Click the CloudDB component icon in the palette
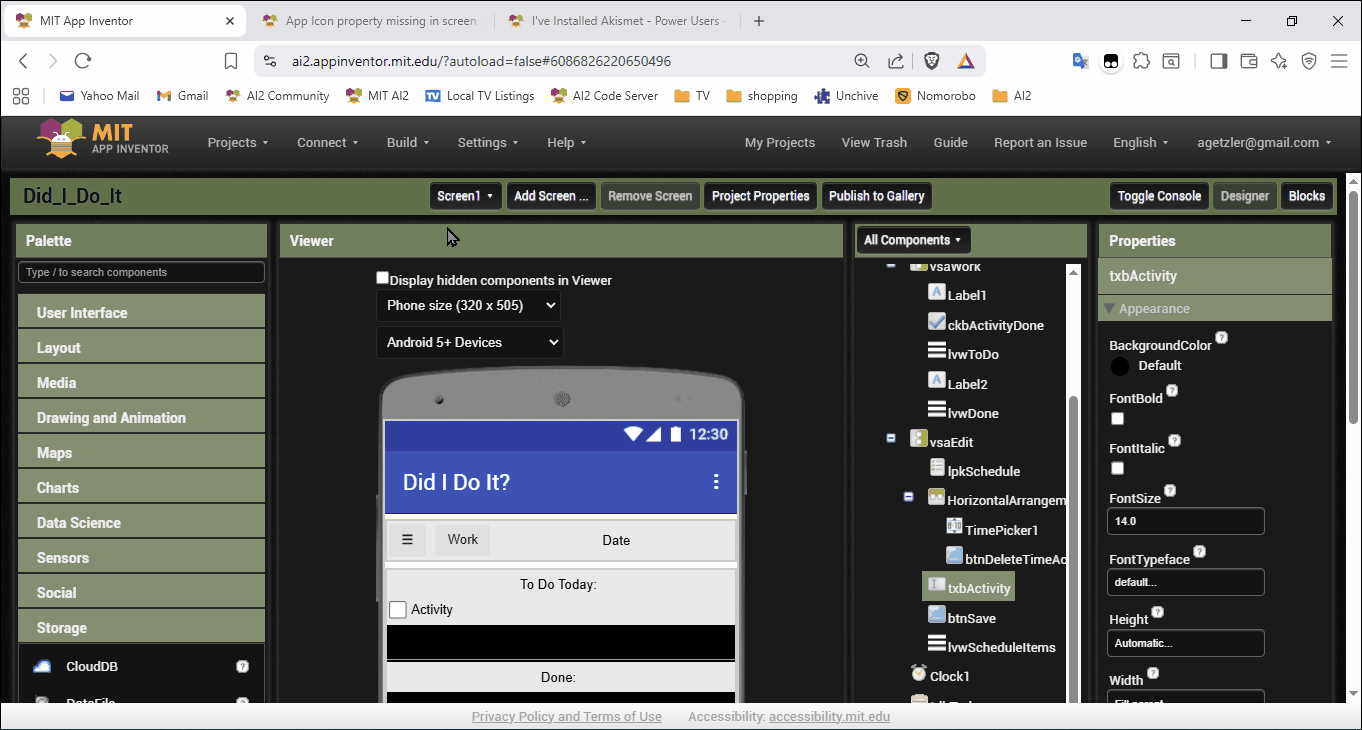The height and width of the screenshot is (730, 1362). click(42, 667)
